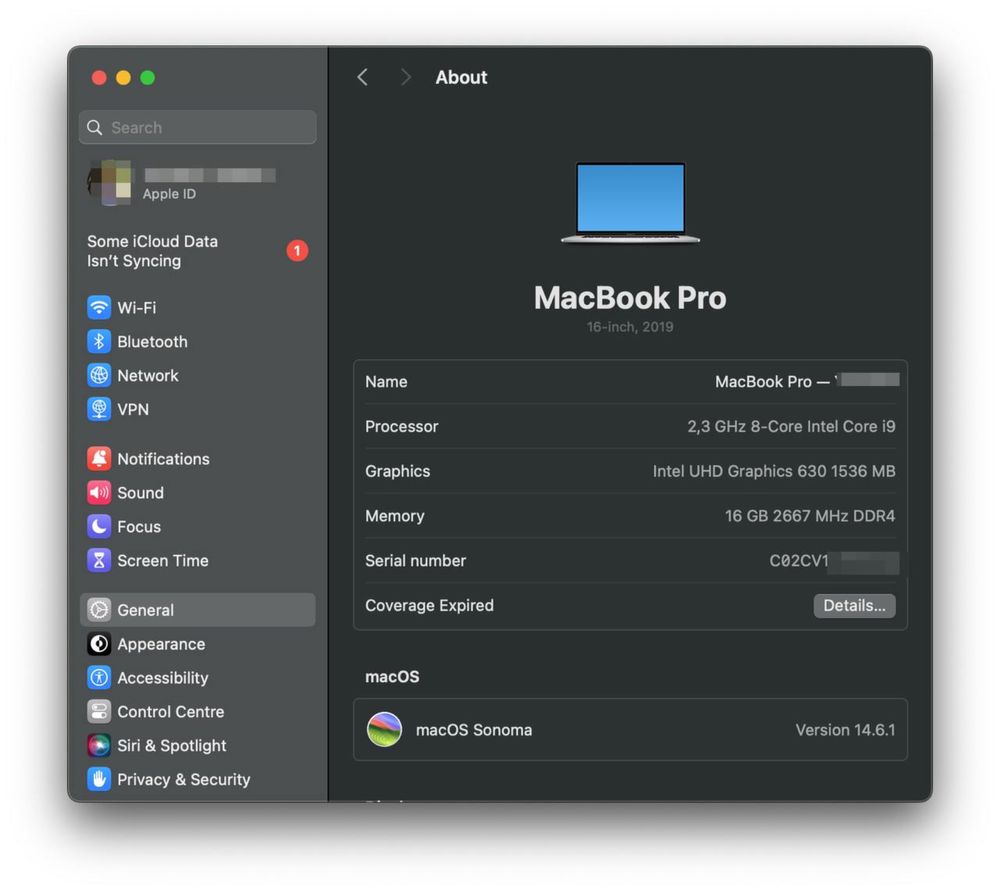Click the macOS Sonoma label
The height and width of the screenshot is (892, 1000).
474,729
